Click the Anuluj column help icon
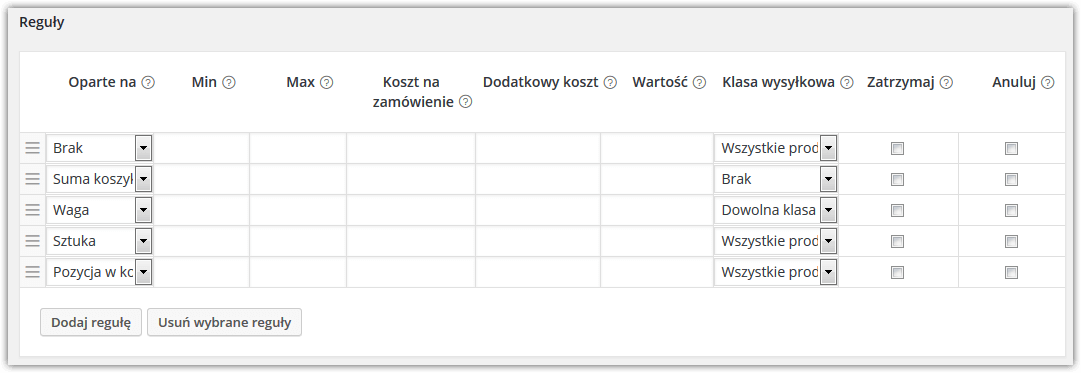Image resolution: width=1081 pixels, height=373 pixels. click(1047, 83)
